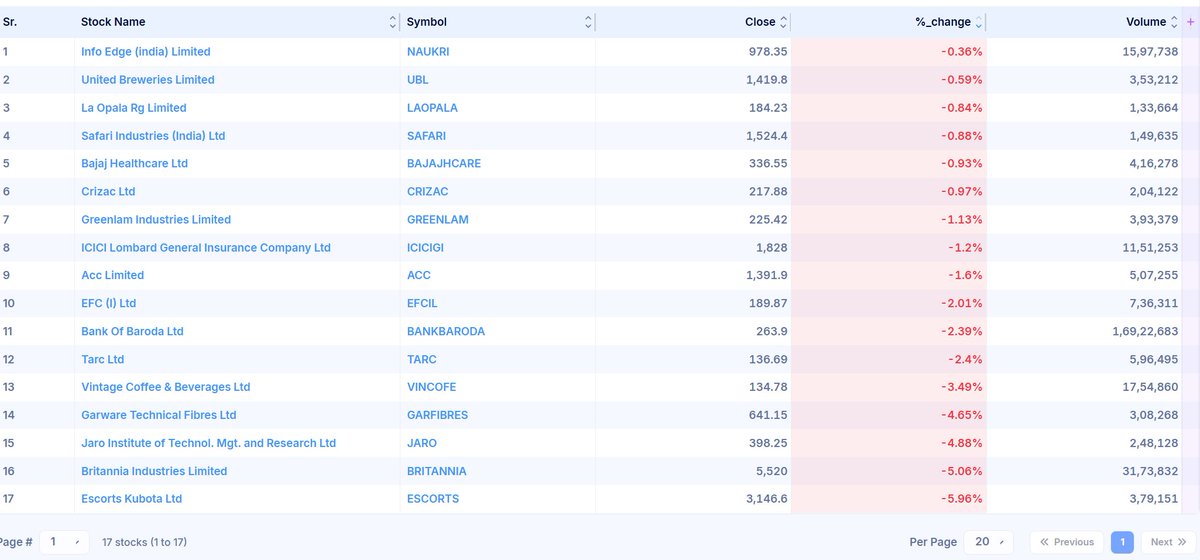The height and width of the screenshot is (560, 1200).
Task: Click the NAUKRI symbol link
Action: click(428, 51)
